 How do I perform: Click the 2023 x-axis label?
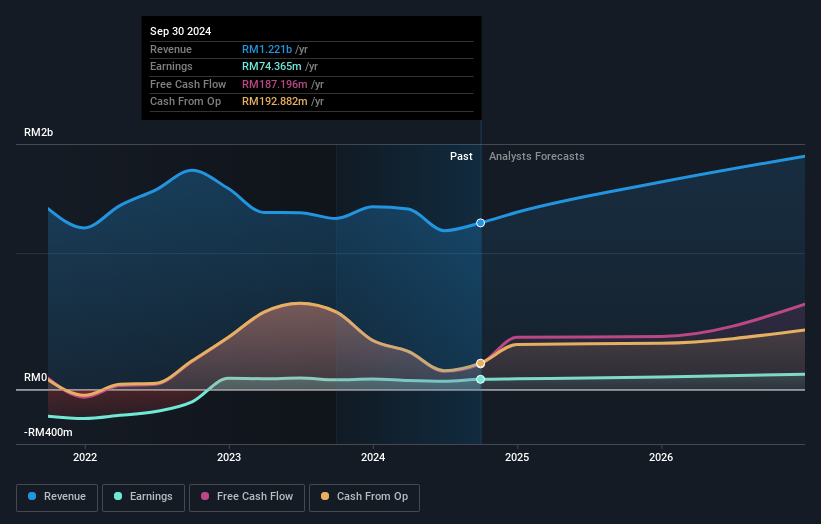229,457
